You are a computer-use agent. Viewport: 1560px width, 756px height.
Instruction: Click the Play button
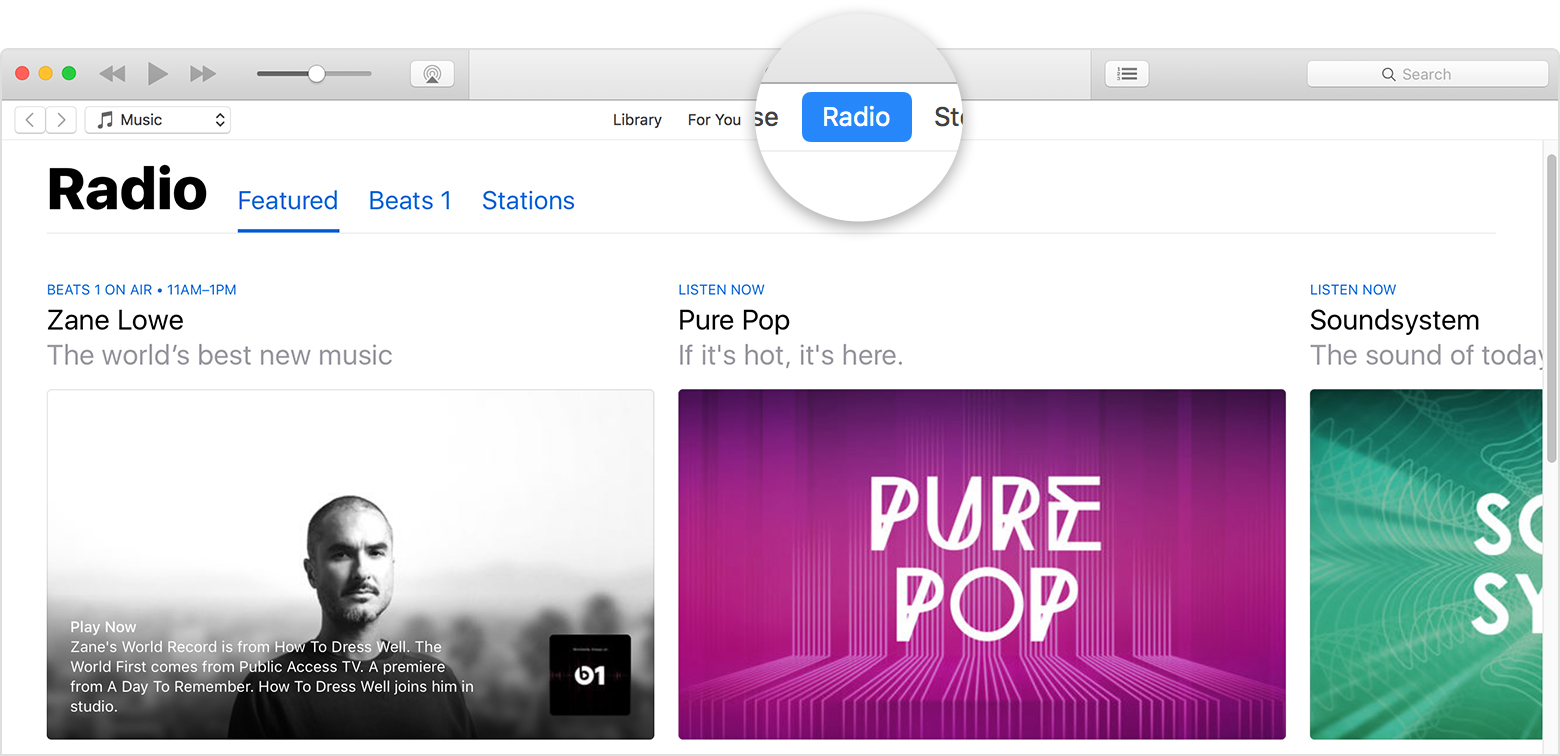click(157, 73)
